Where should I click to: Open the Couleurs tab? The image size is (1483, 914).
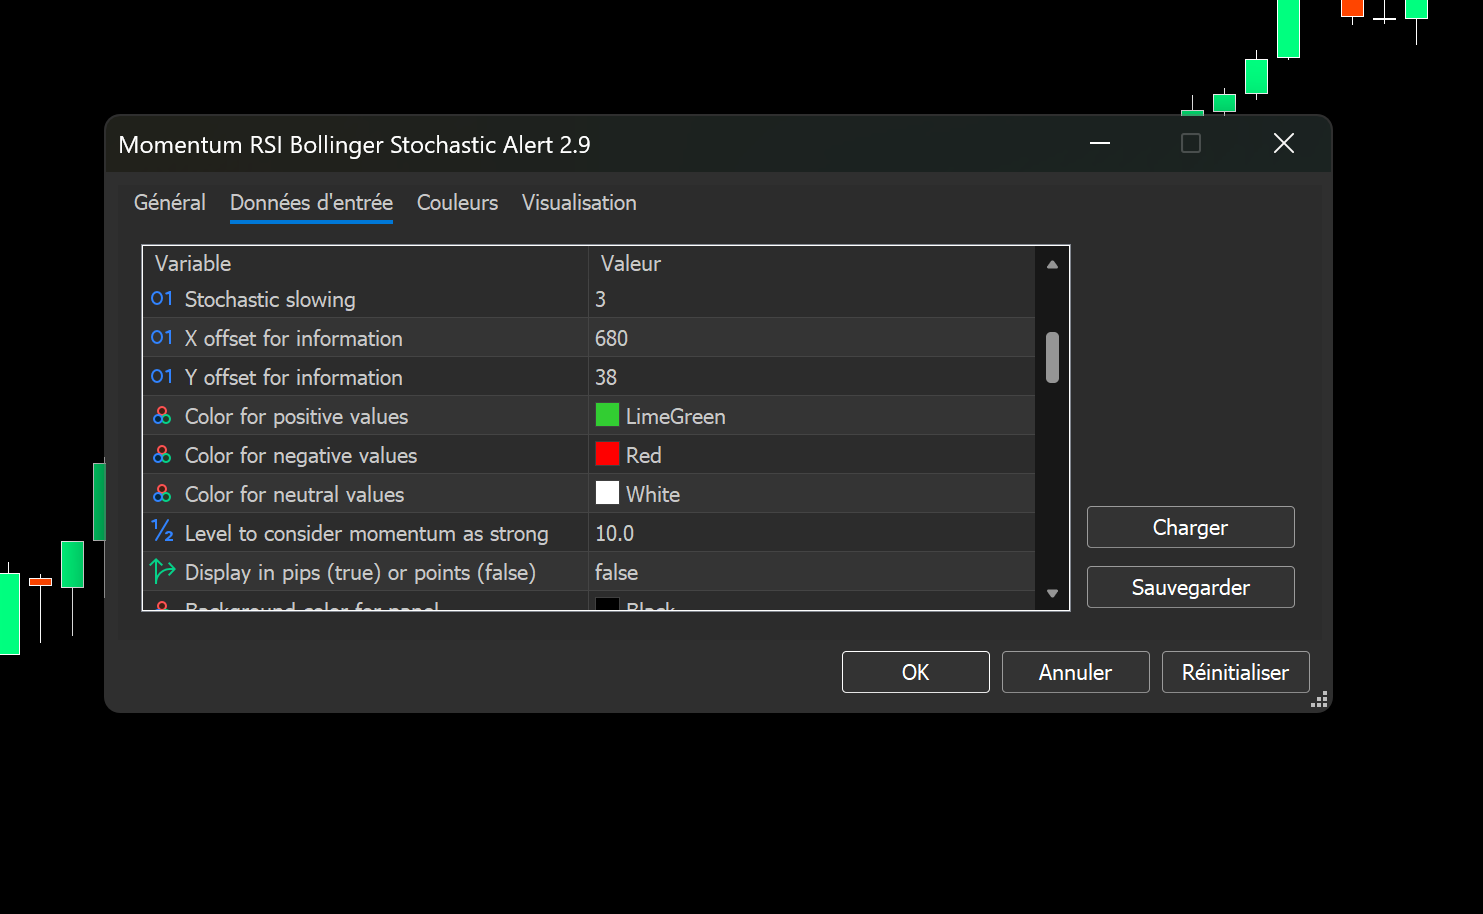(x=457, y=203)
